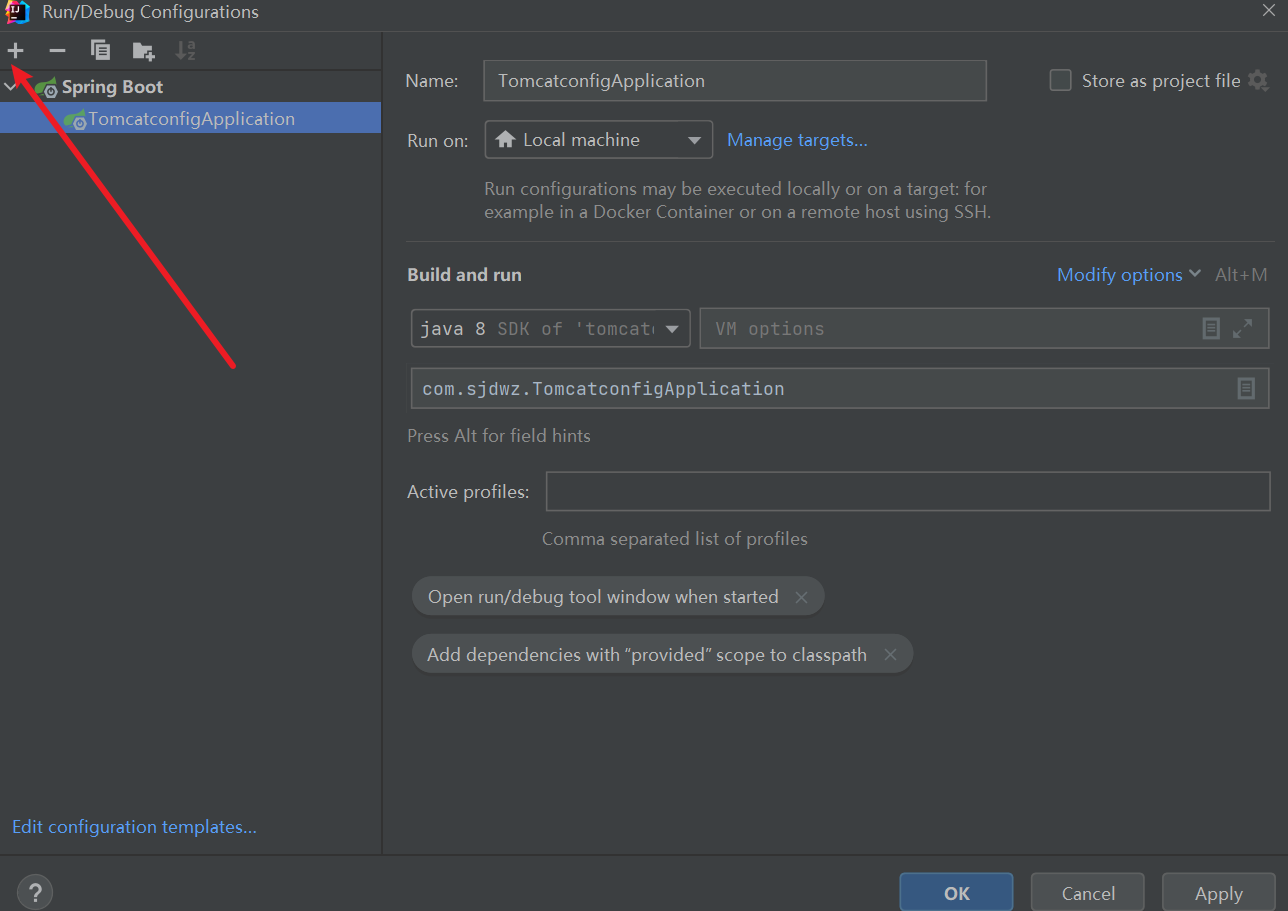
Task: Open help with the question mark button
Action: (x=35, y=892)
